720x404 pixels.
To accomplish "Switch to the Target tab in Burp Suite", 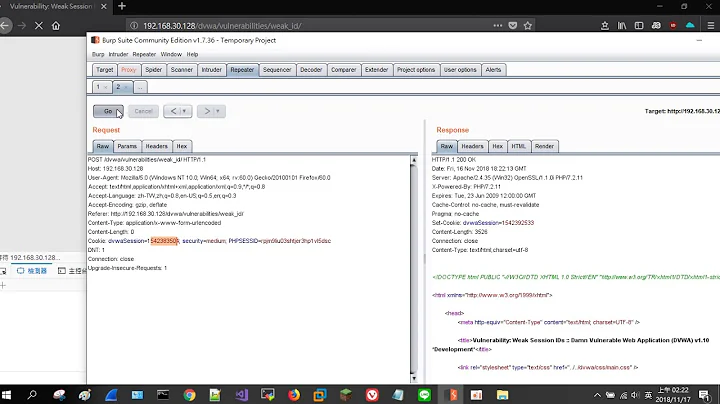I will pyautogui.click(x=105, y=70).
